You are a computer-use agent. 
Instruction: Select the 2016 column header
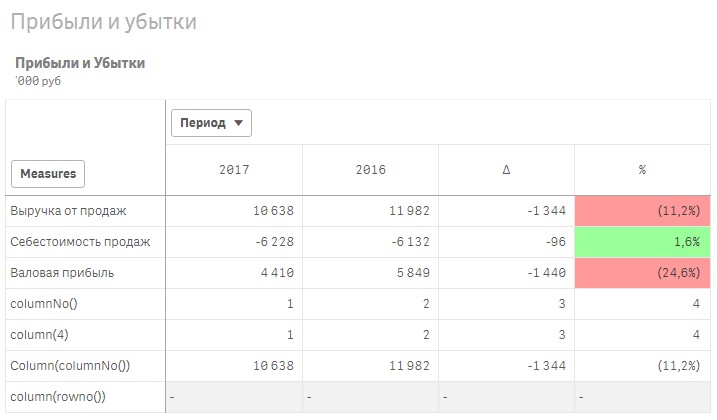coord(370,170)
